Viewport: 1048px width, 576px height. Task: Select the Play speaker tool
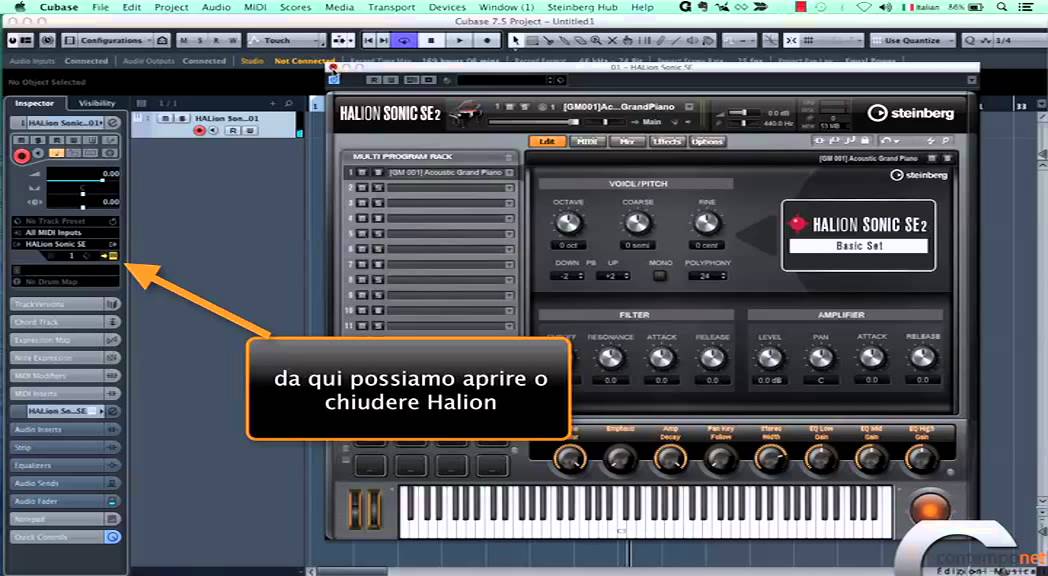pyautogui.click(x=693, y=40)
